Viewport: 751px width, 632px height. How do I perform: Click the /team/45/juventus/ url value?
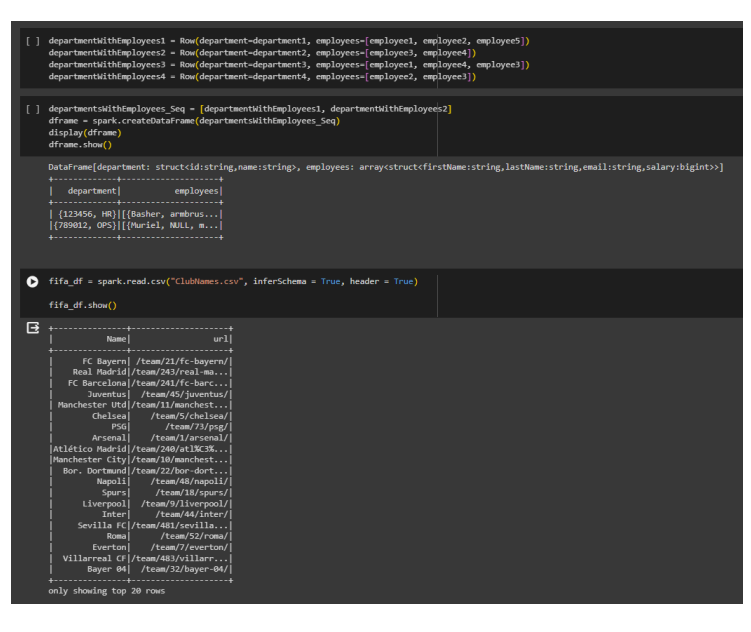[x=184, y=394]
